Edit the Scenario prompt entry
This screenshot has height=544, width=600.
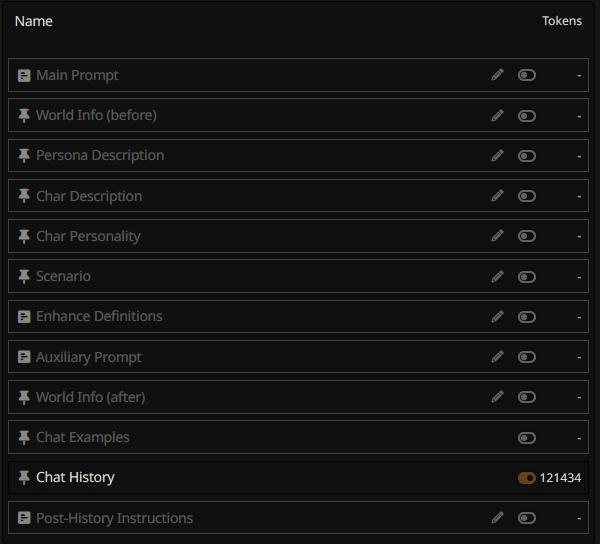(497, 276)
